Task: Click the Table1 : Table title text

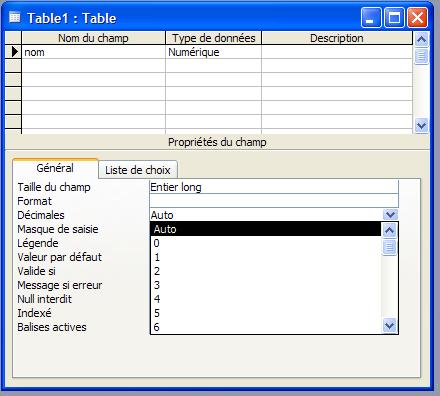Action: click(x=72, y=18)
